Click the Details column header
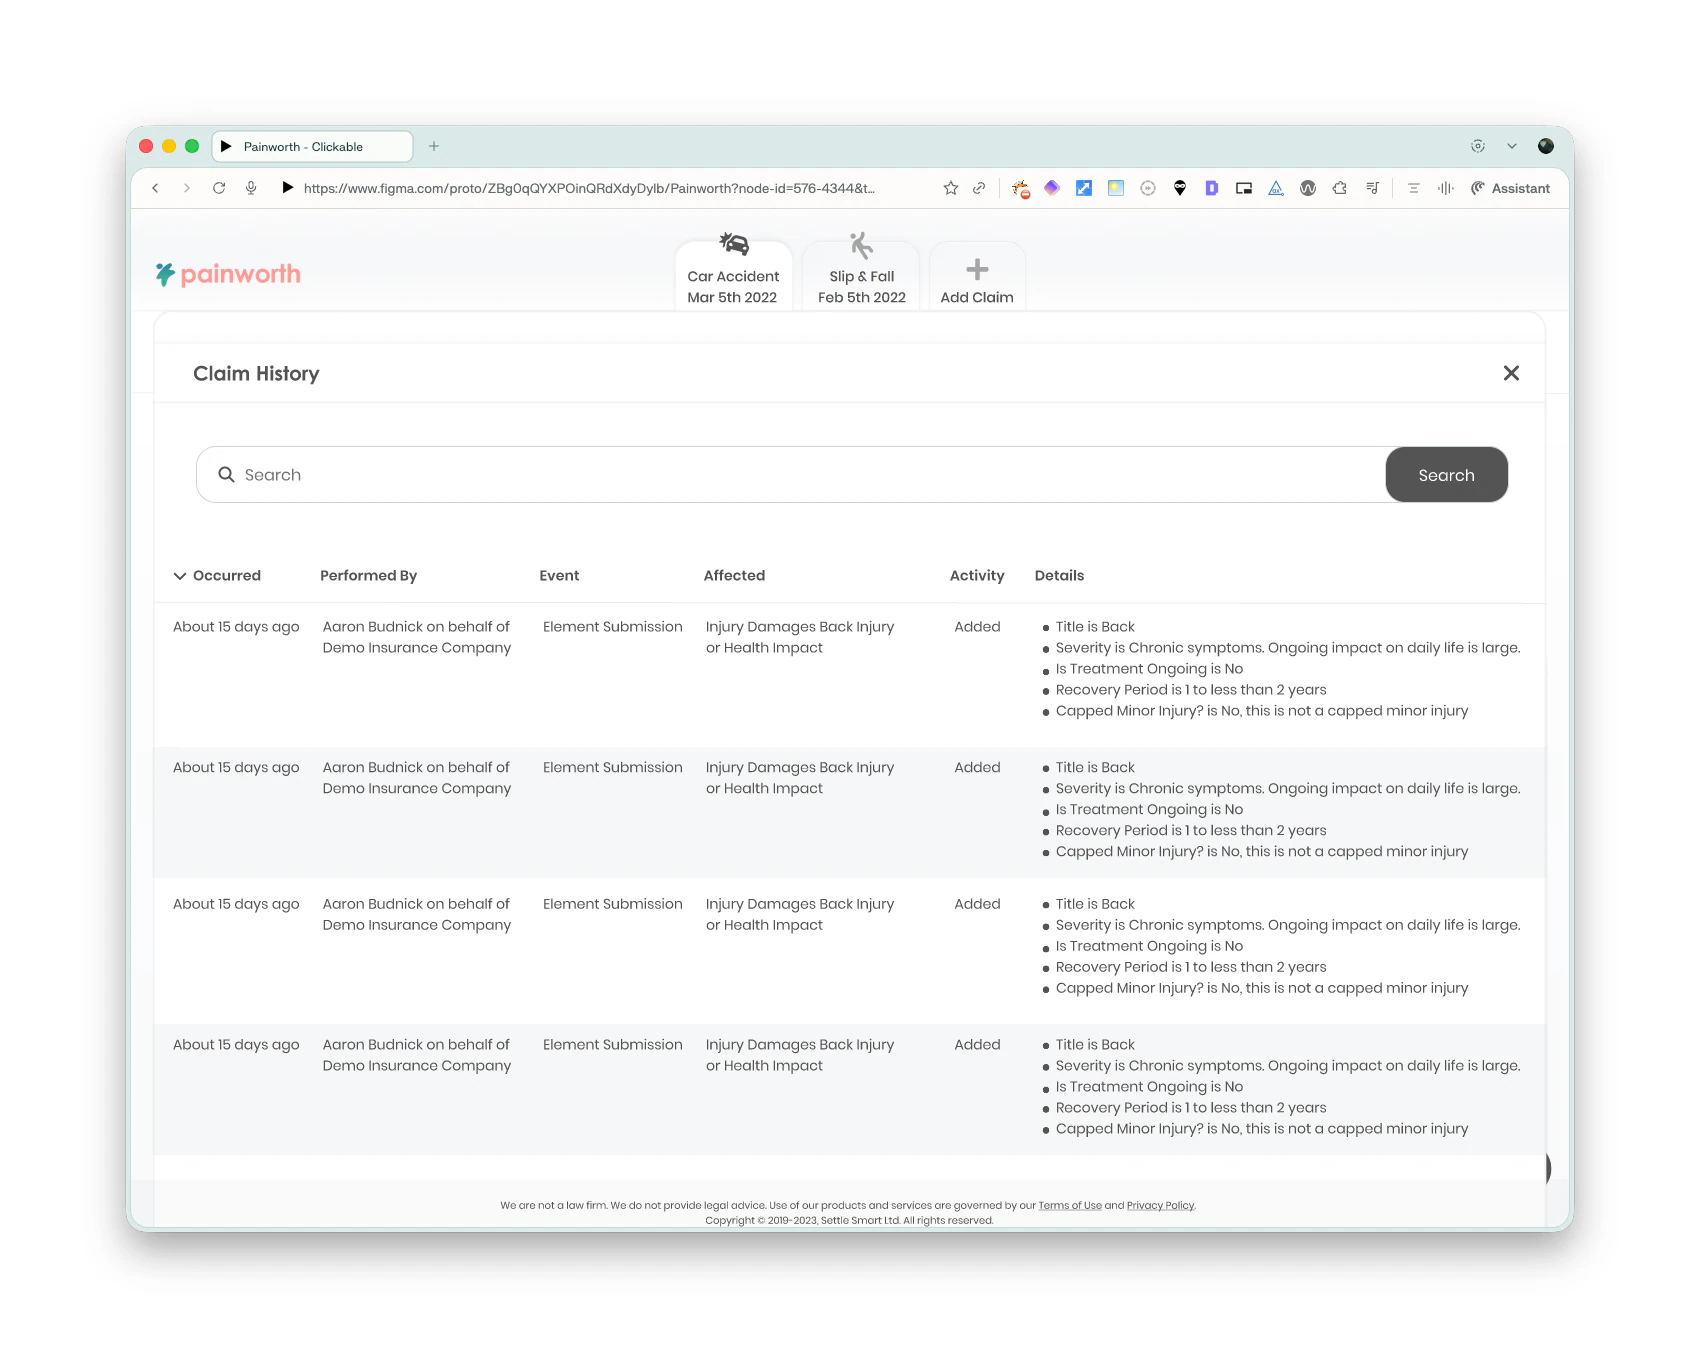Viewport: 1700px width, 1358px height. pyautogui.click(x=1059, y=576)
